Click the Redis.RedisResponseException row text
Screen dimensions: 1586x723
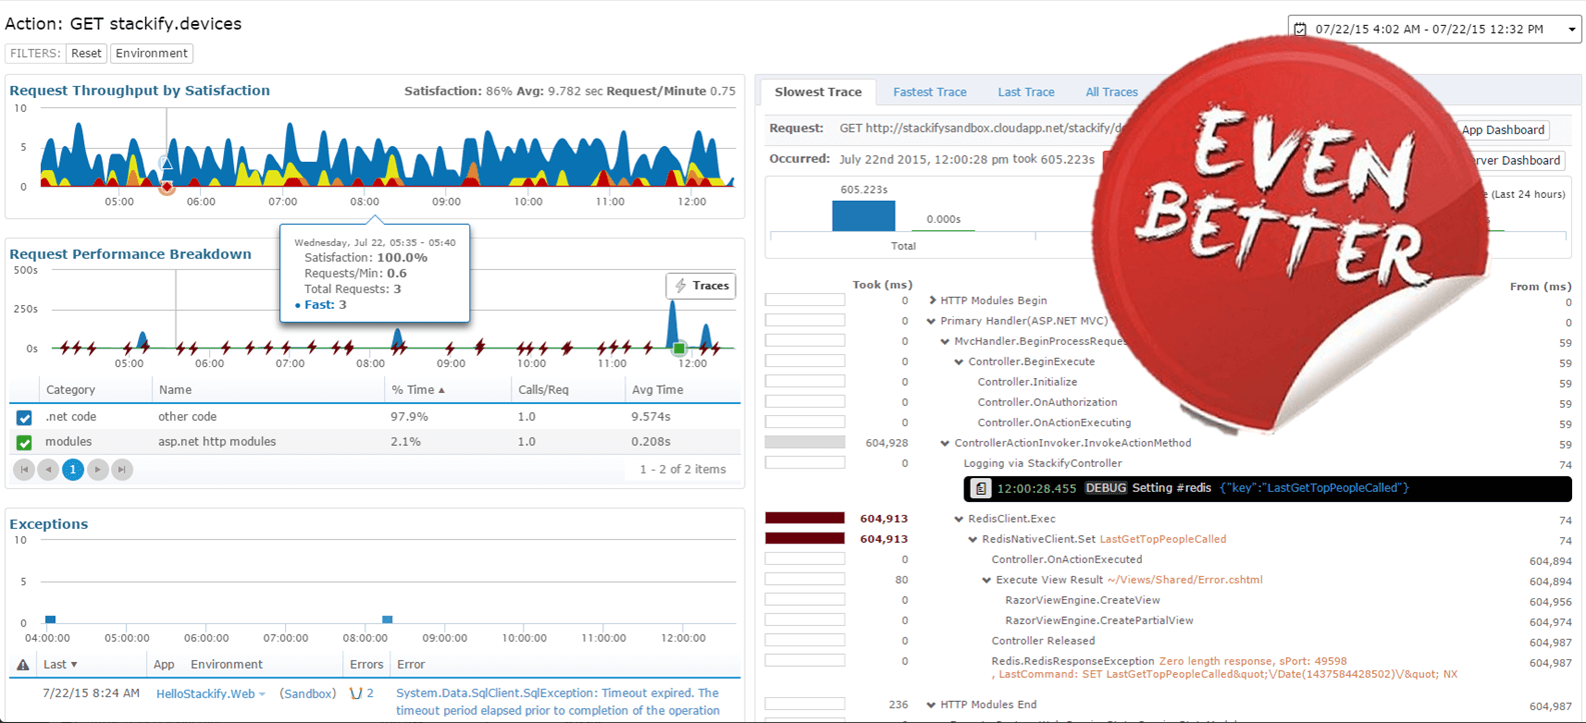pos(1073,661)
